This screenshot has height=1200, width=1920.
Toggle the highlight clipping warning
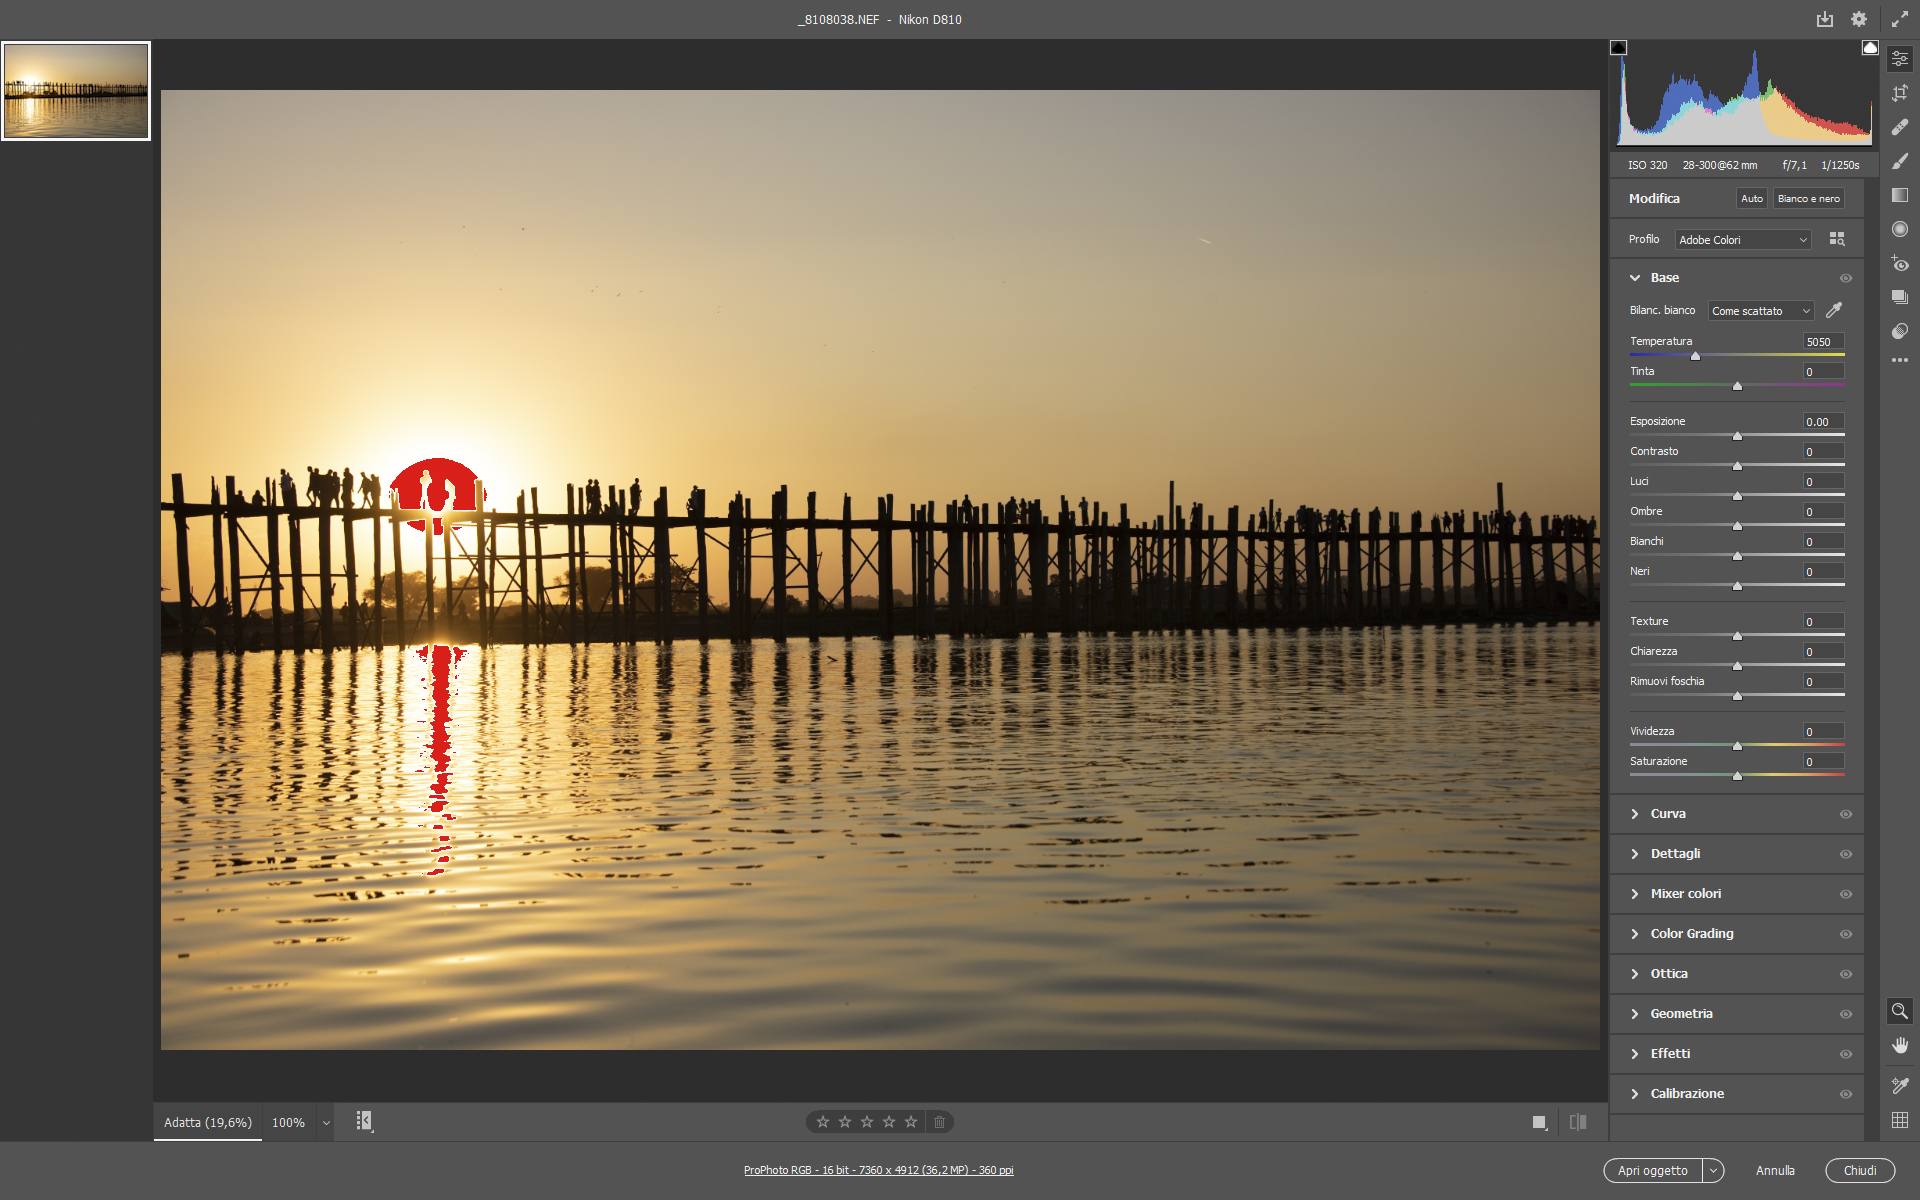coord(1869,48)
